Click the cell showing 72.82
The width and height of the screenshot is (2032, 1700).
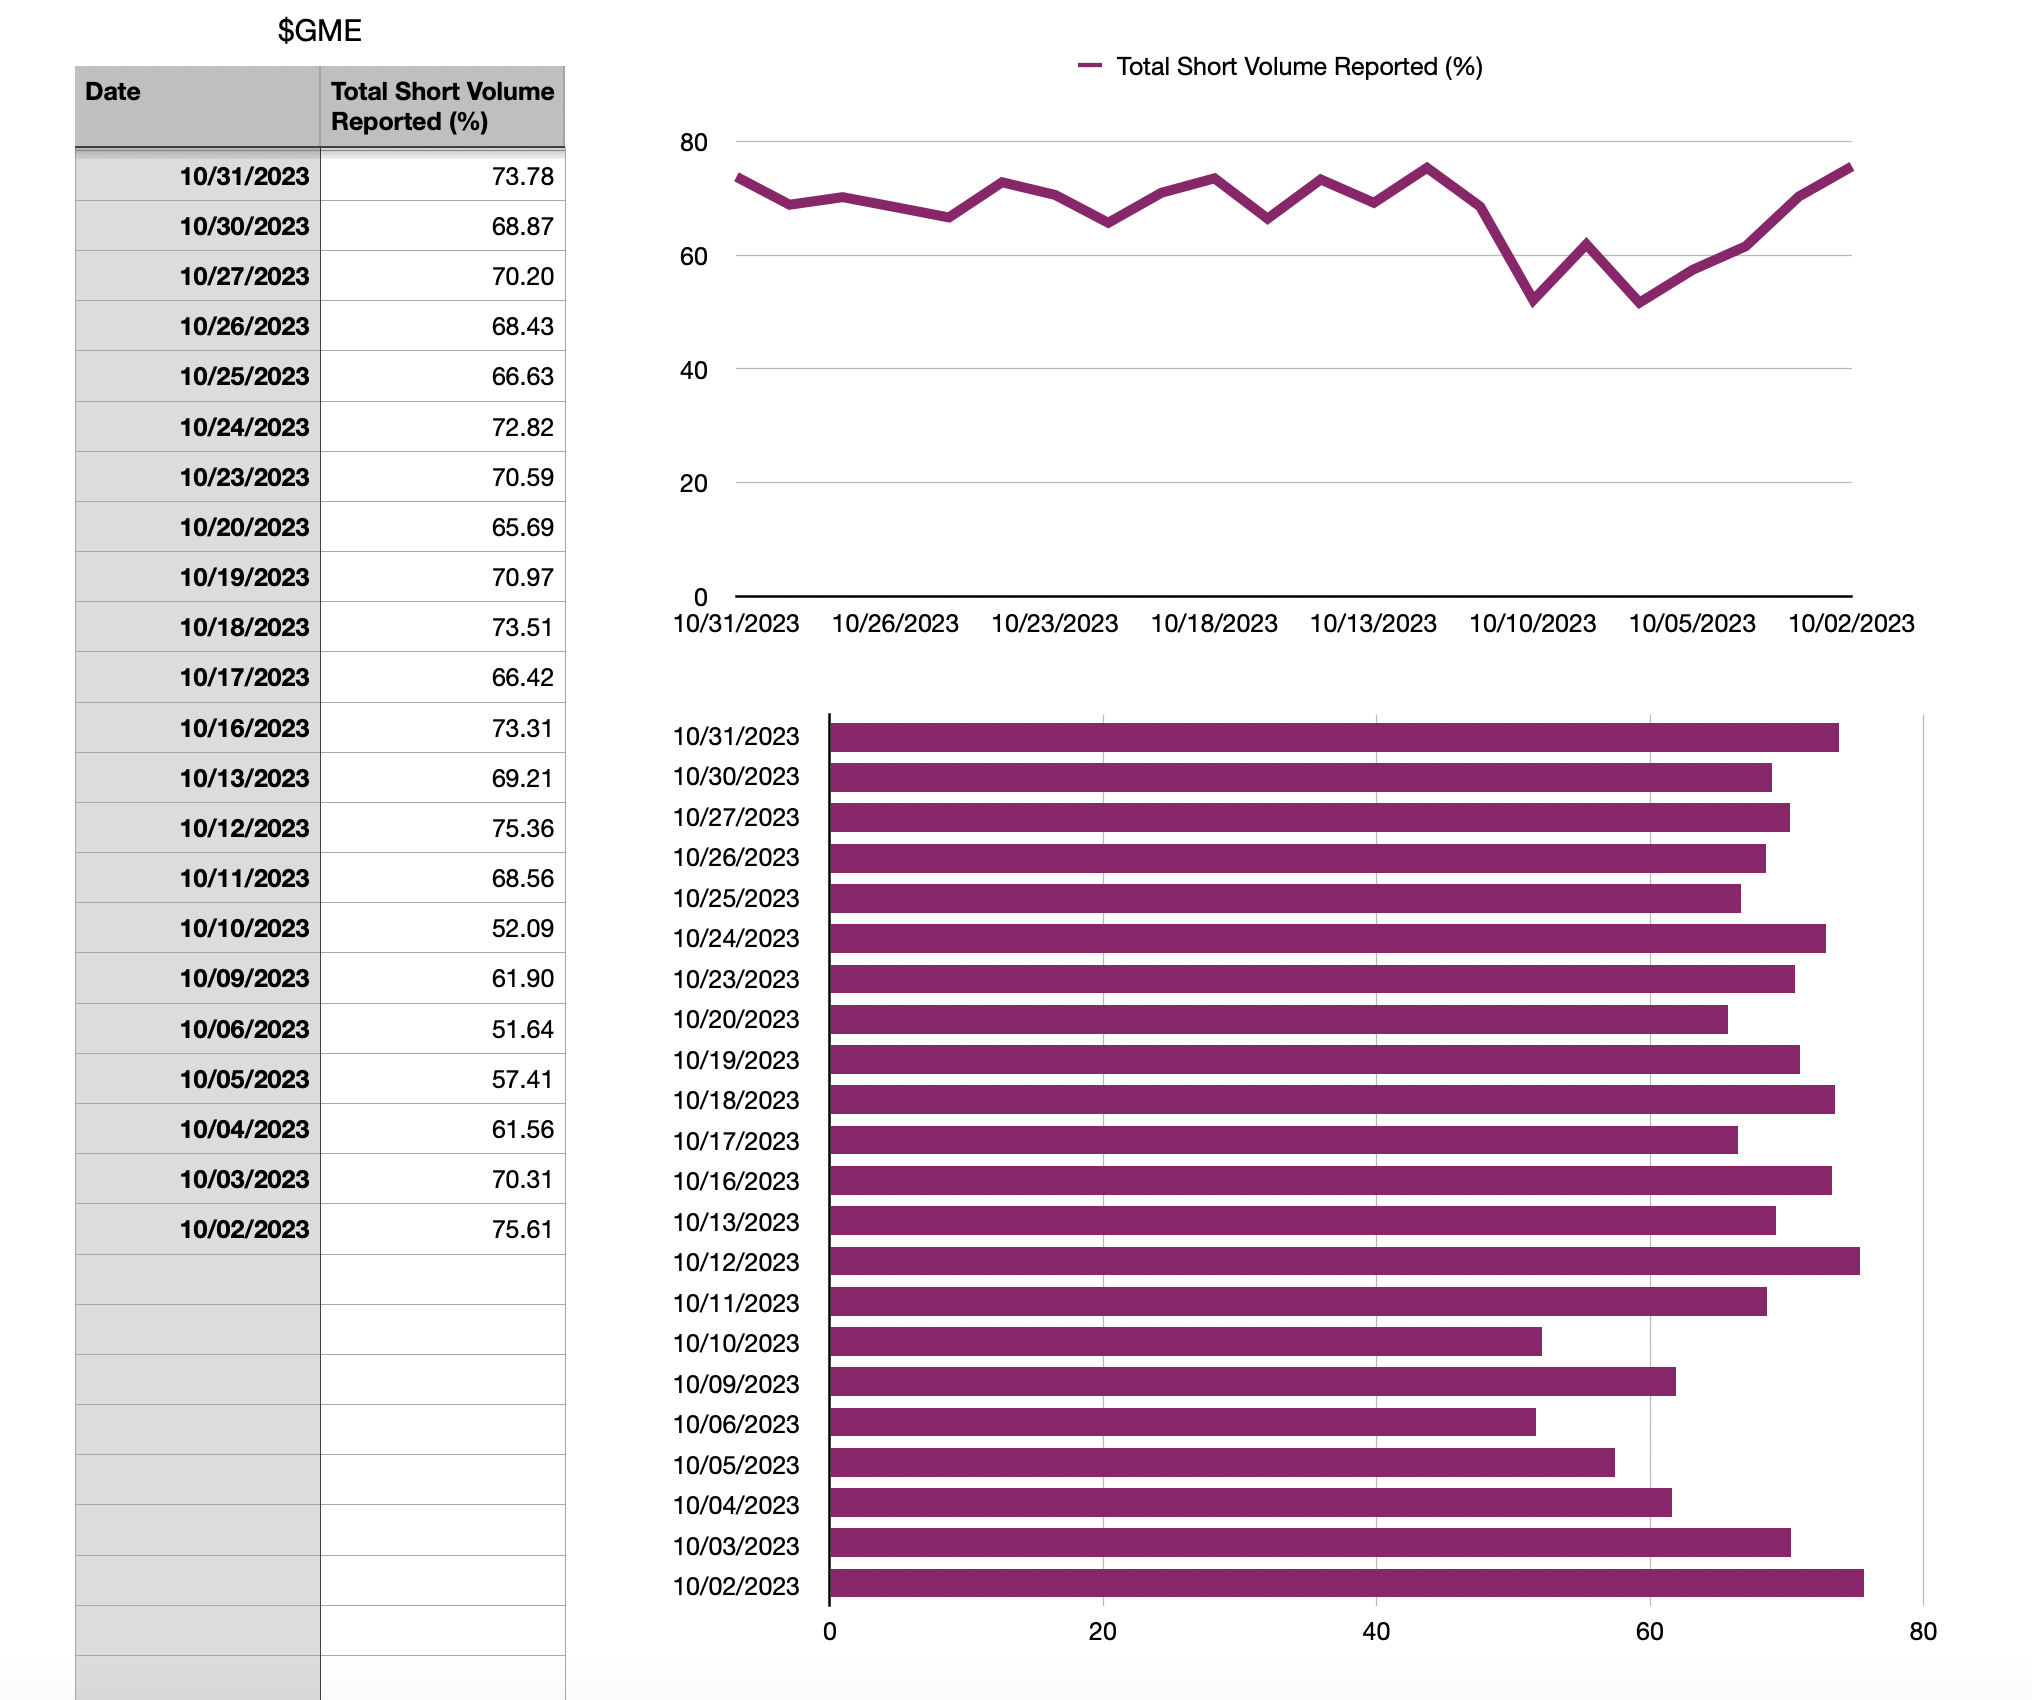click(x=443, y=427)
